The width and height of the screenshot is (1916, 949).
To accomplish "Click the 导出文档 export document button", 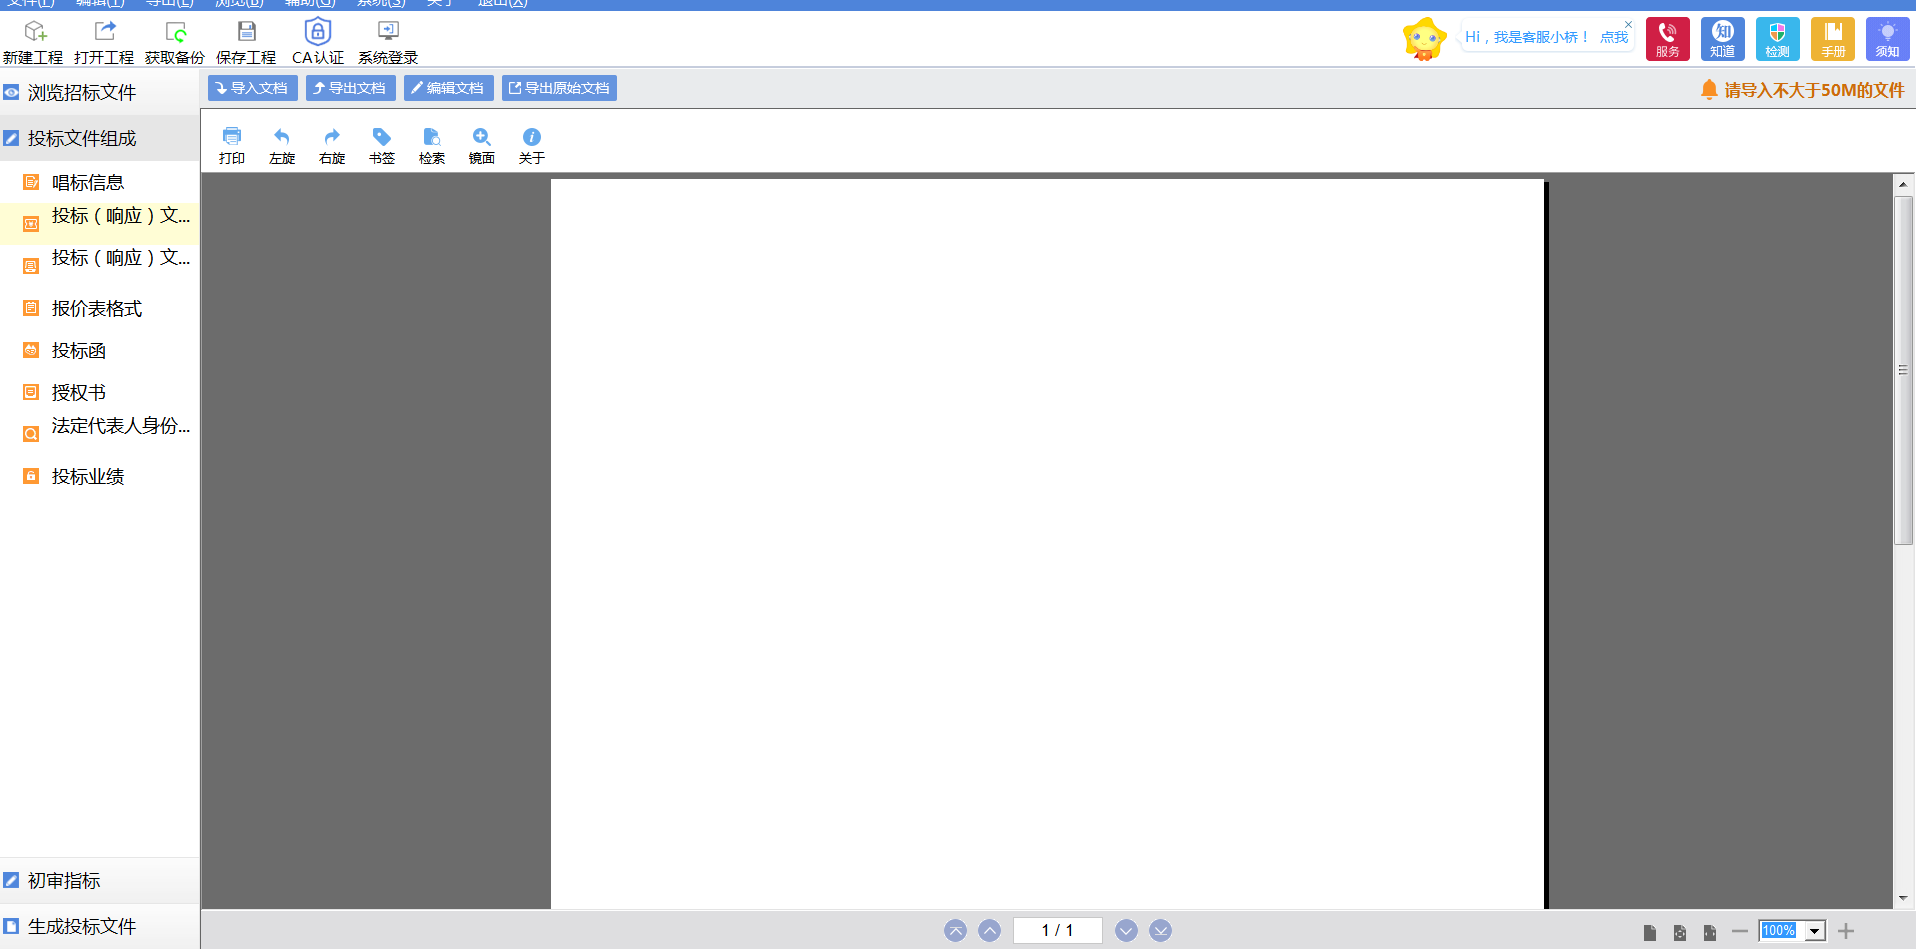I will 351,88.
